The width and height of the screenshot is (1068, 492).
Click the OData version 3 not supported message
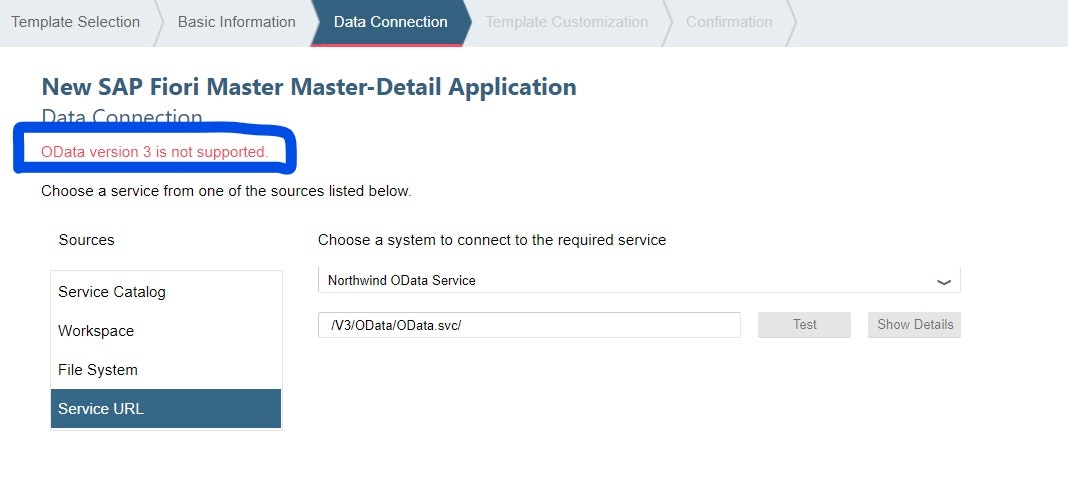coord(155,152)
